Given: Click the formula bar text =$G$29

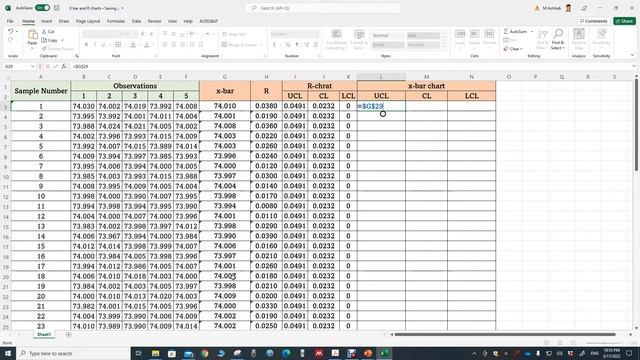Looking at the screenshot, I should (x=81, y=66).
